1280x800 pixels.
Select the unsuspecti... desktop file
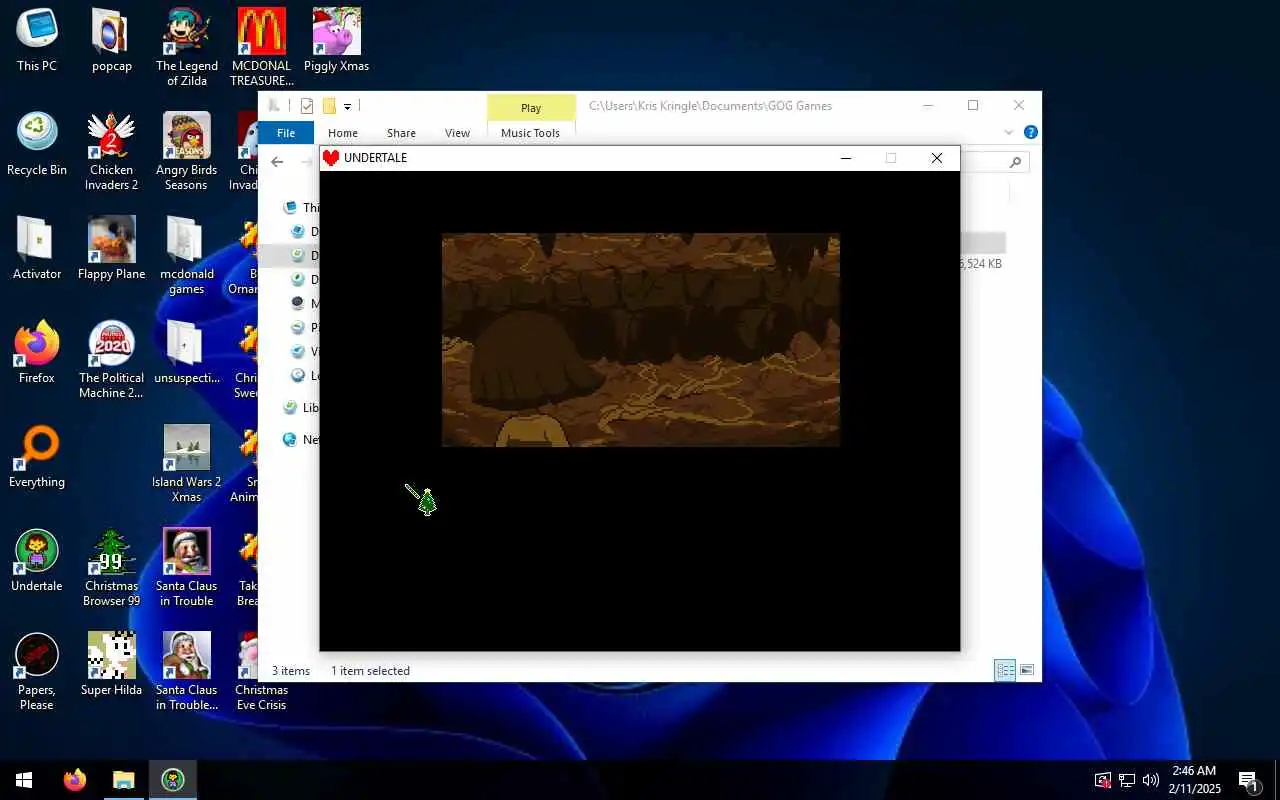tap(187, 353)
